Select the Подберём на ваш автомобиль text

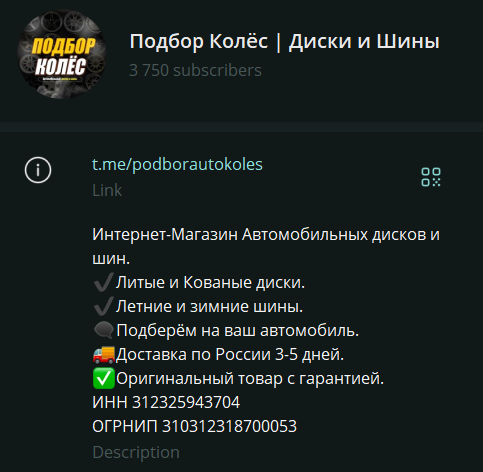(x=238, y=331)
